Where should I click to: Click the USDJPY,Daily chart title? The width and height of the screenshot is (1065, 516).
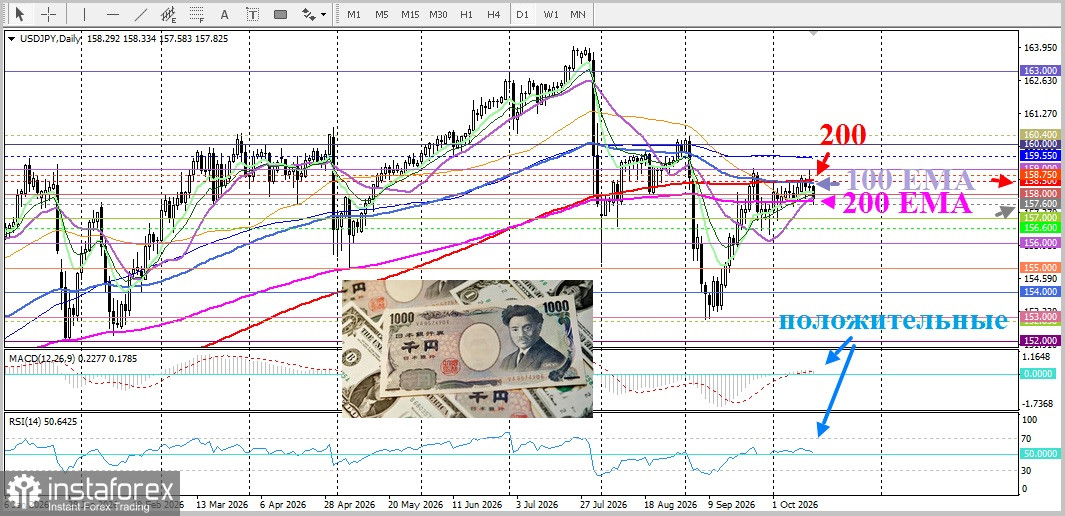click(x=48, y=39)
